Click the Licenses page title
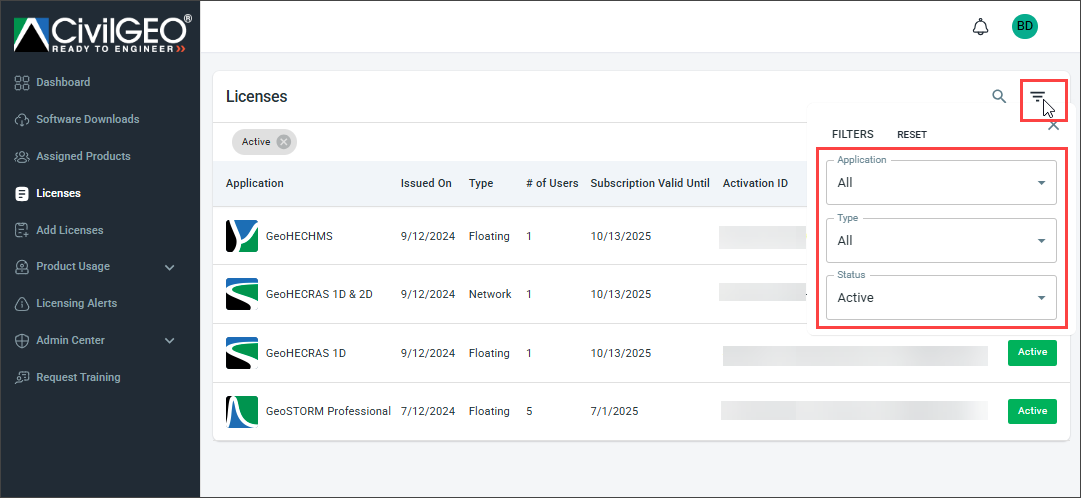This screenshot has height=498, width=1081. pos(256,97)
